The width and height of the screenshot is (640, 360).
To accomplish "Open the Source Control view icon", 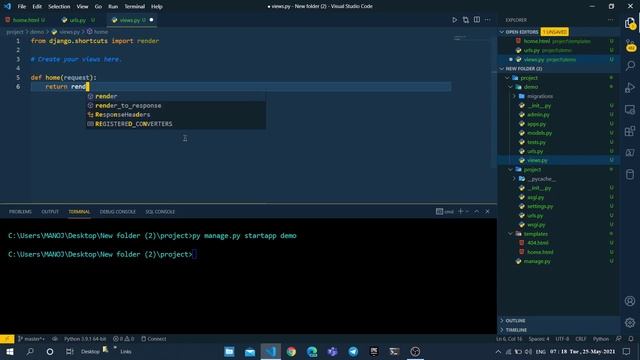I will click(630, 44).
